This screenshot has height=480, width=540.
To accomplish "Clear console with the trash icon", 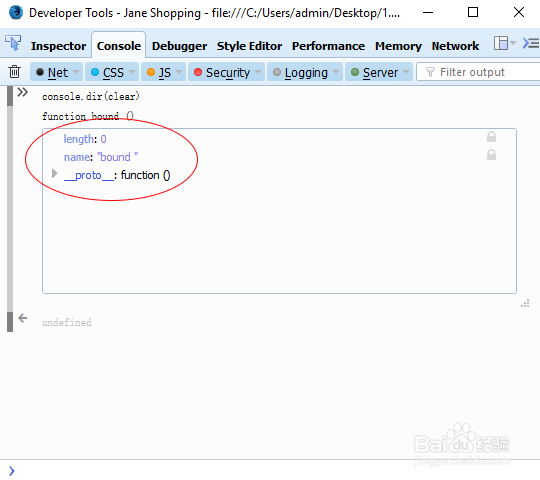I will [x=14, y=72].
